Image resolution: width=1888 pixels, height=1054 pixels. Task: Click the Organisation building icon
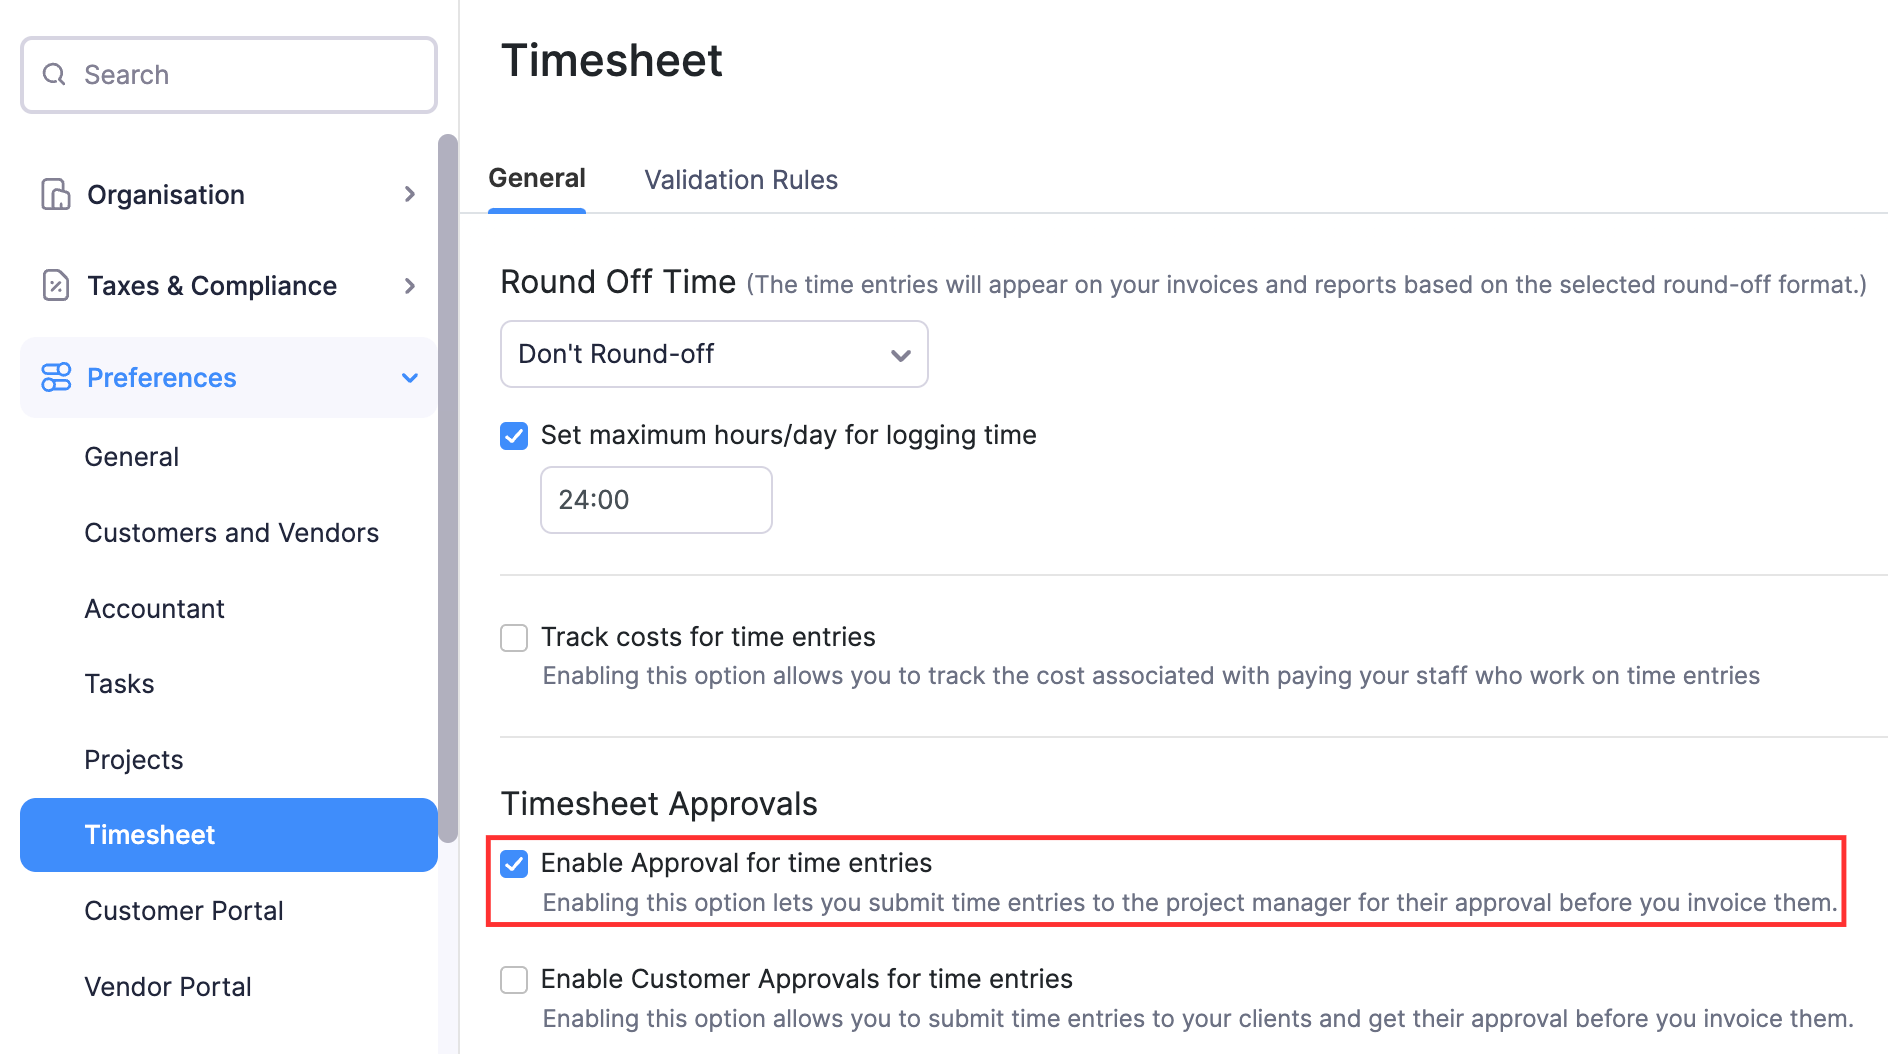(56, 194)
